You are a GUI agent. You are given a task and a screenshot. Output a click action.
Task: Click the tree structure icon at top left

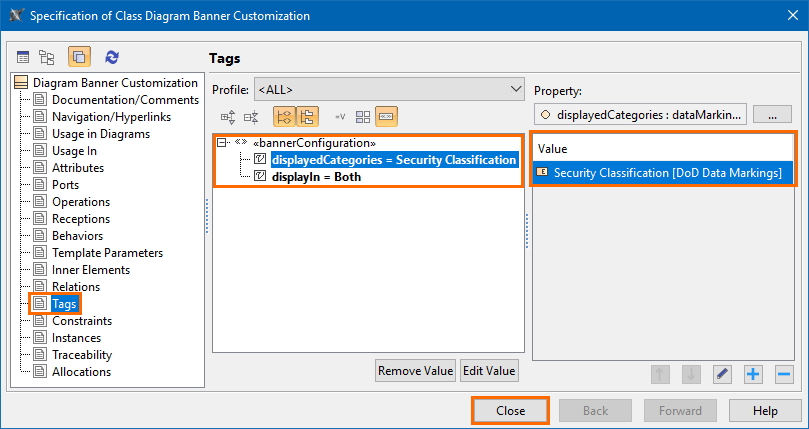pyautogui.click(x=47, y=58)
